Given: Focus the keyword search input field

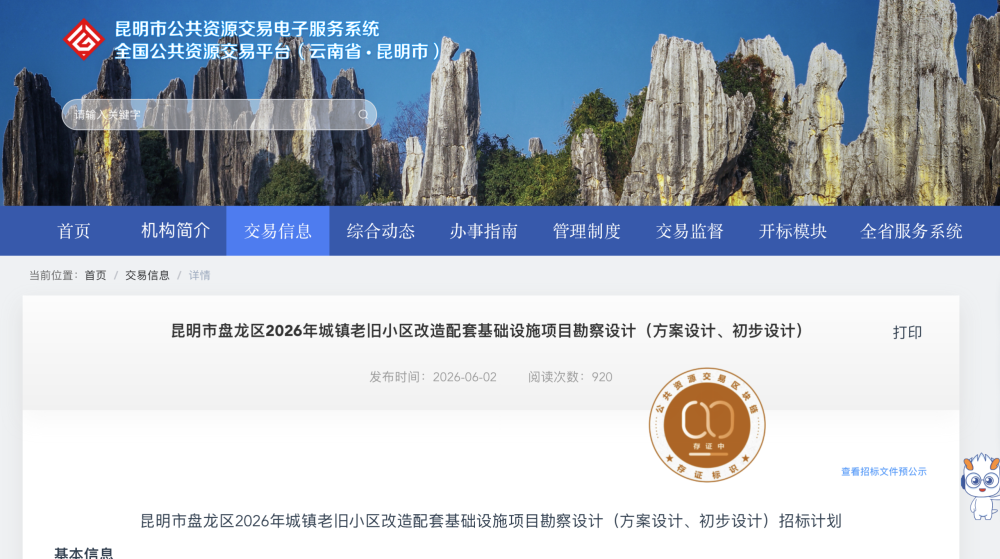Looking at the screenshot, I should 219,115.
